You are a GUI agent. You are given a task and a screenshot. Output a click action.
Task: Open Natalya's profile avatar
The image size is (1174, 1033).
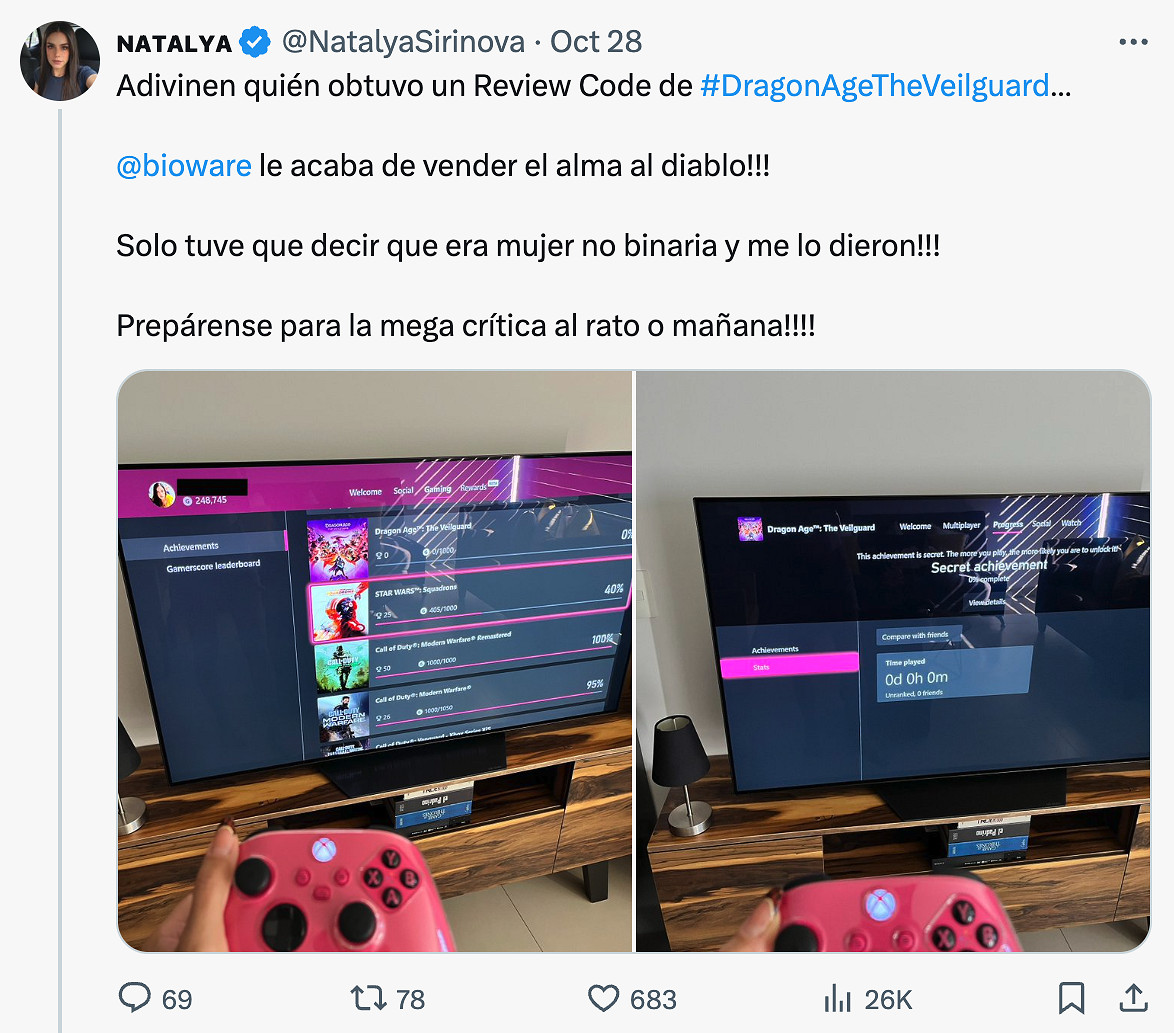[x=60, y=61]
